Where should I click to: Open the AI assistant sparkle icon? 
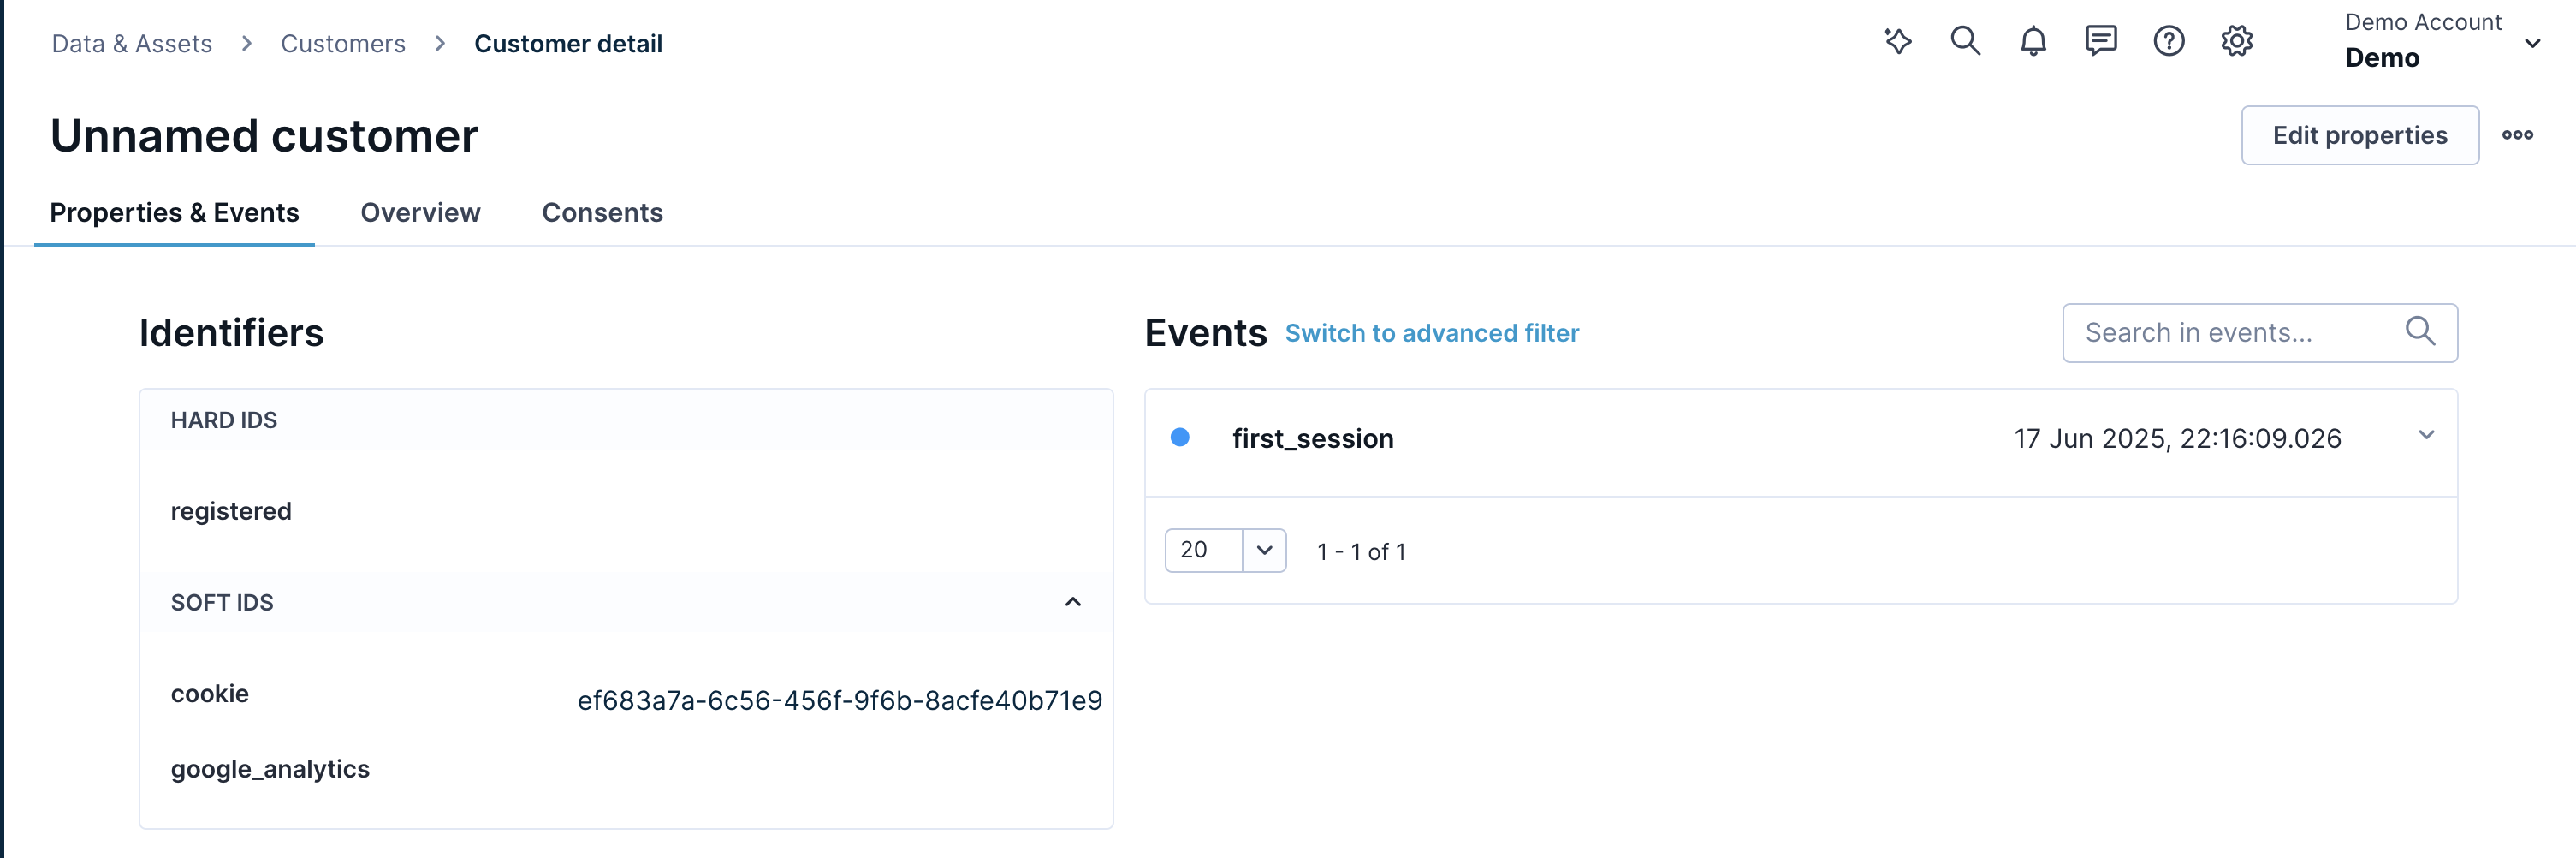1898,41
